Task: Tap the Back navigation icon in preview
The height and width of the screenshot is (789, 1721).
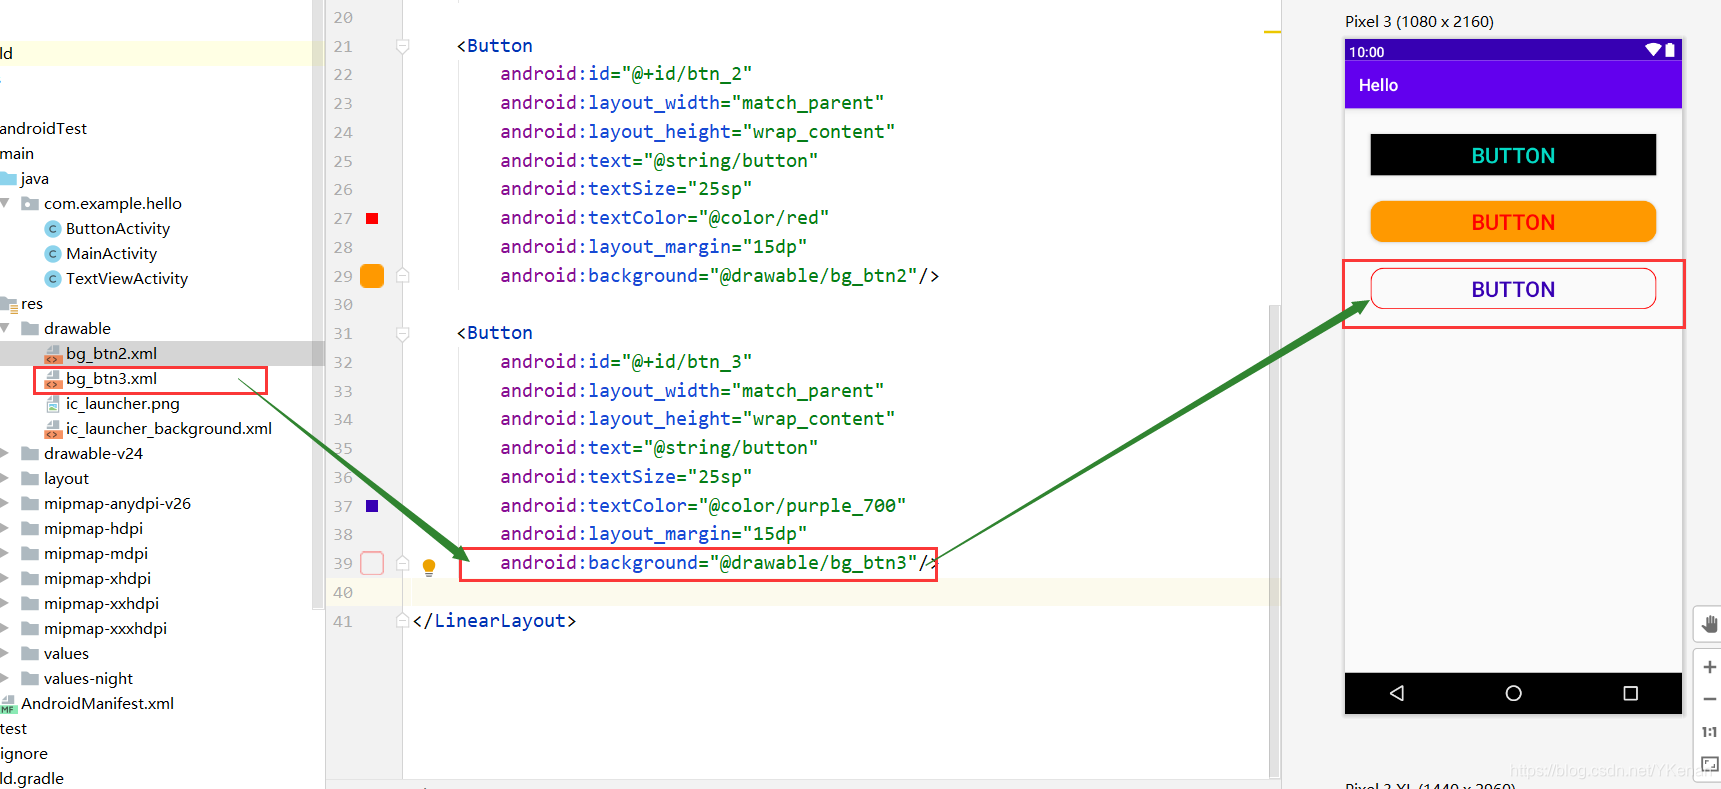Action: pos(1397,693)
